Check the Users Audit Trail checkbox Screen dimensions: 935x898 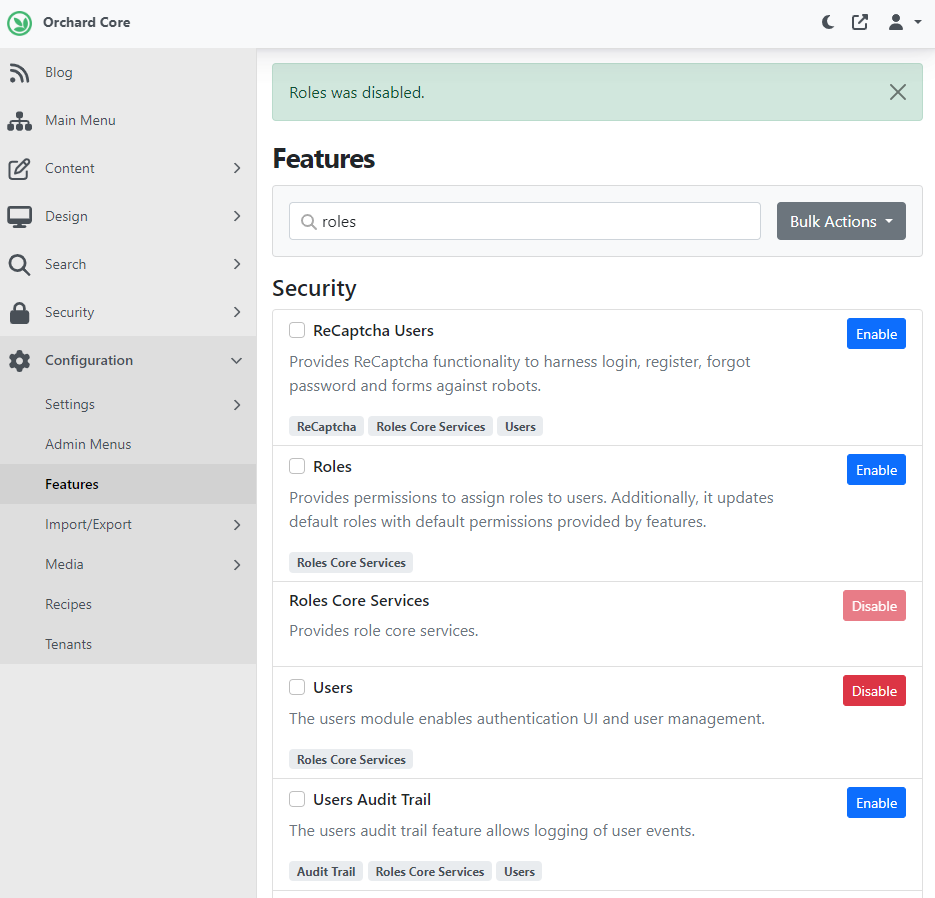pos(297,799)
